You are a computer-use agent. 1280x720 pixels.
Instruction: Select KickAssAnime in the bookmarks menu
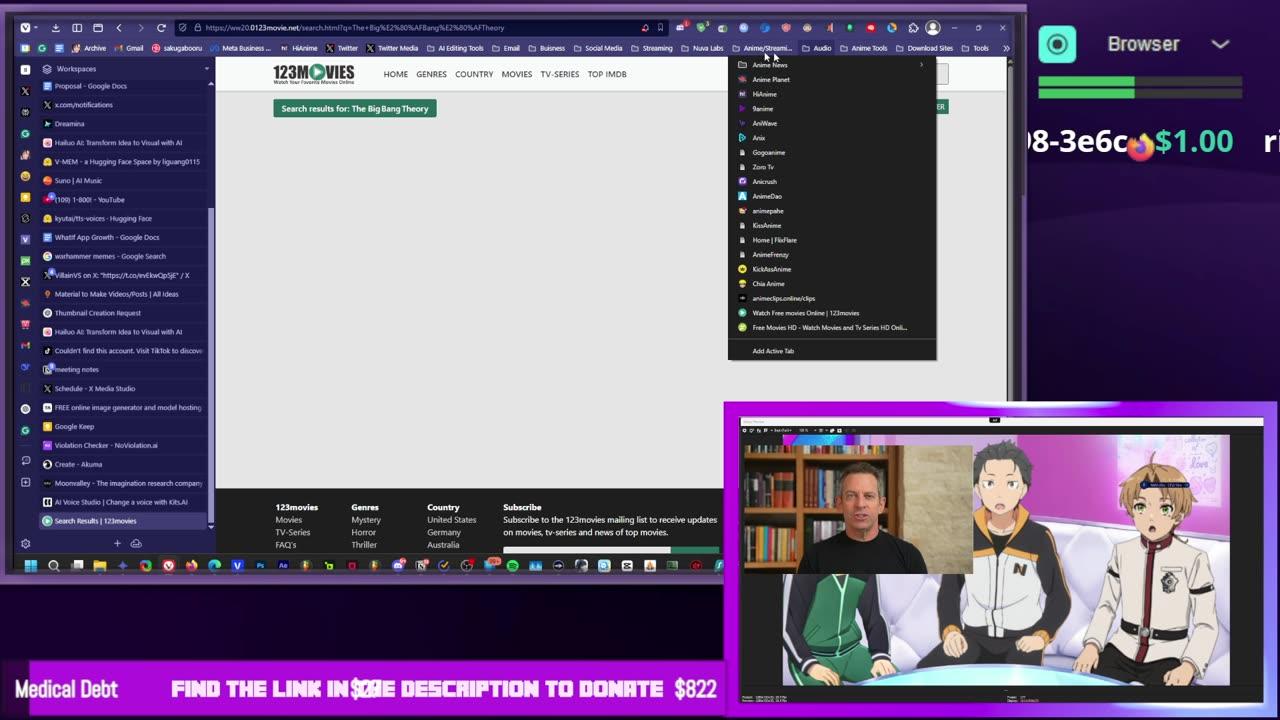(x=832, y=269)
